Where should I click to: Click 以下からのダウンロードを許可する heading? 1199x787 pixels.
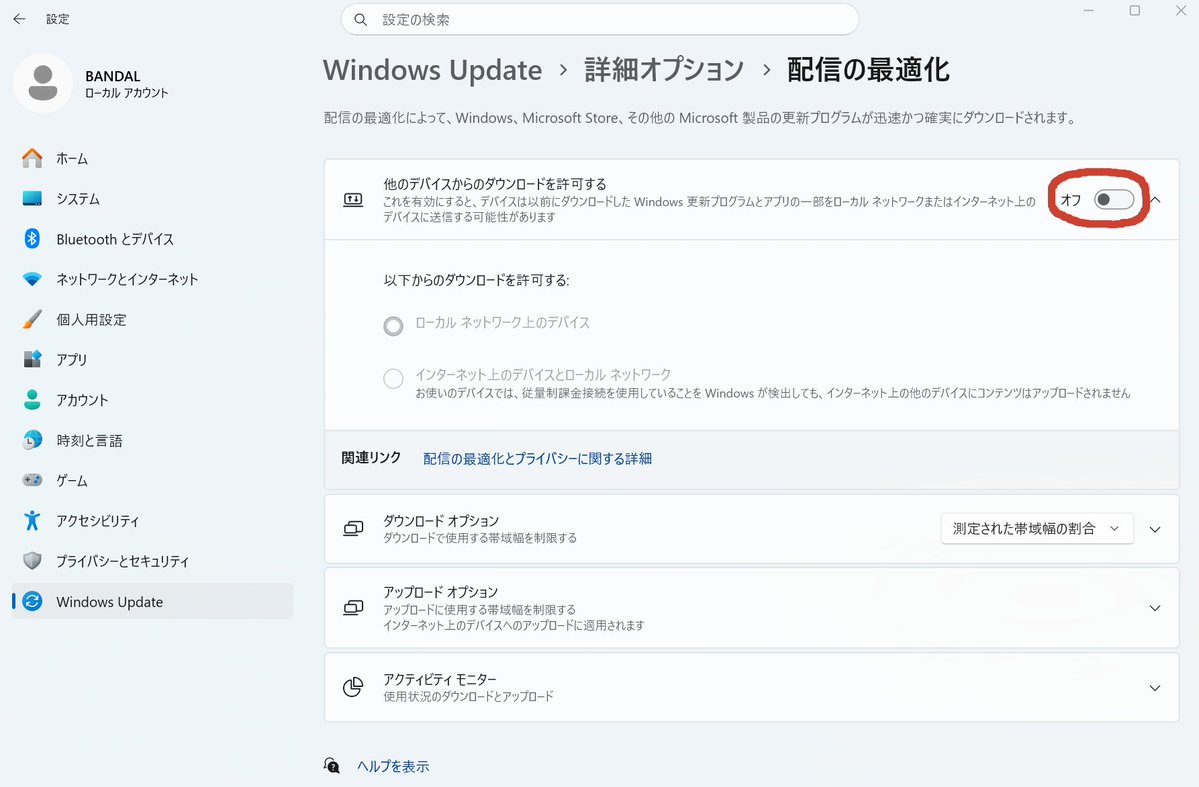476,280
